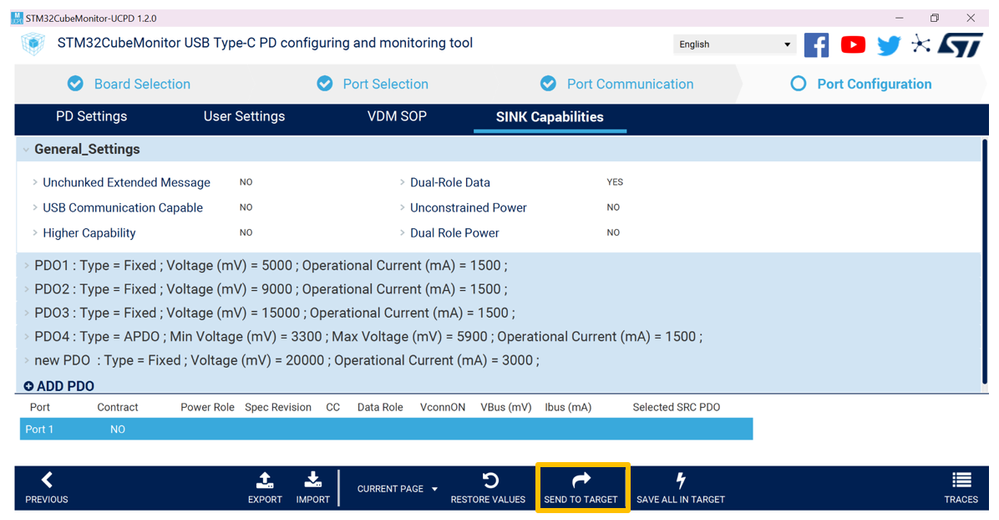Collapse the General_Settings section

26,150
